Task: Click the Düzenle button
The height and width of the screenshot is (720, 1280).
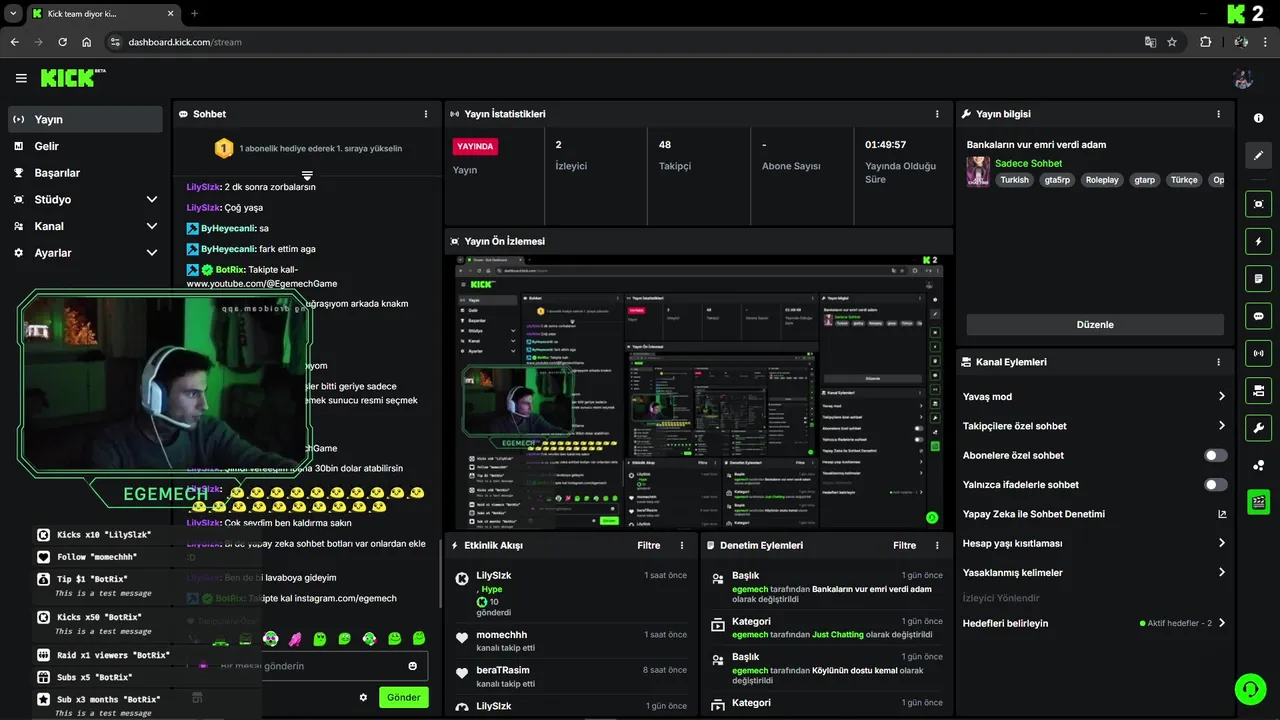Action: [1095, 324]
